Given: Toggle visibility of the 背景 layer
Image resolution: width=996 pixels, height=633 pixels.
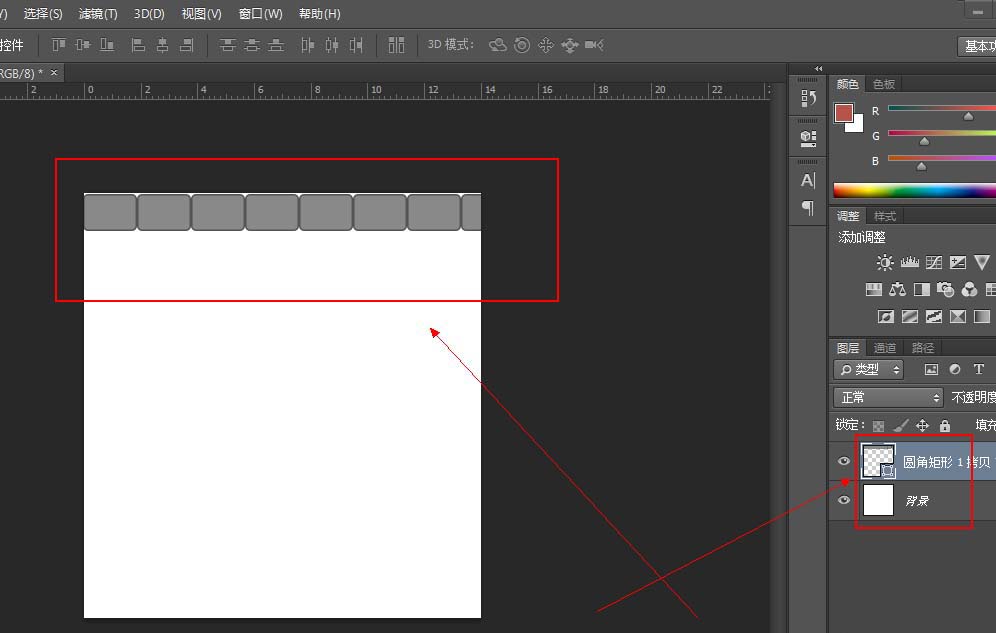Looking at the screenshot, I should tap(843, 499).
